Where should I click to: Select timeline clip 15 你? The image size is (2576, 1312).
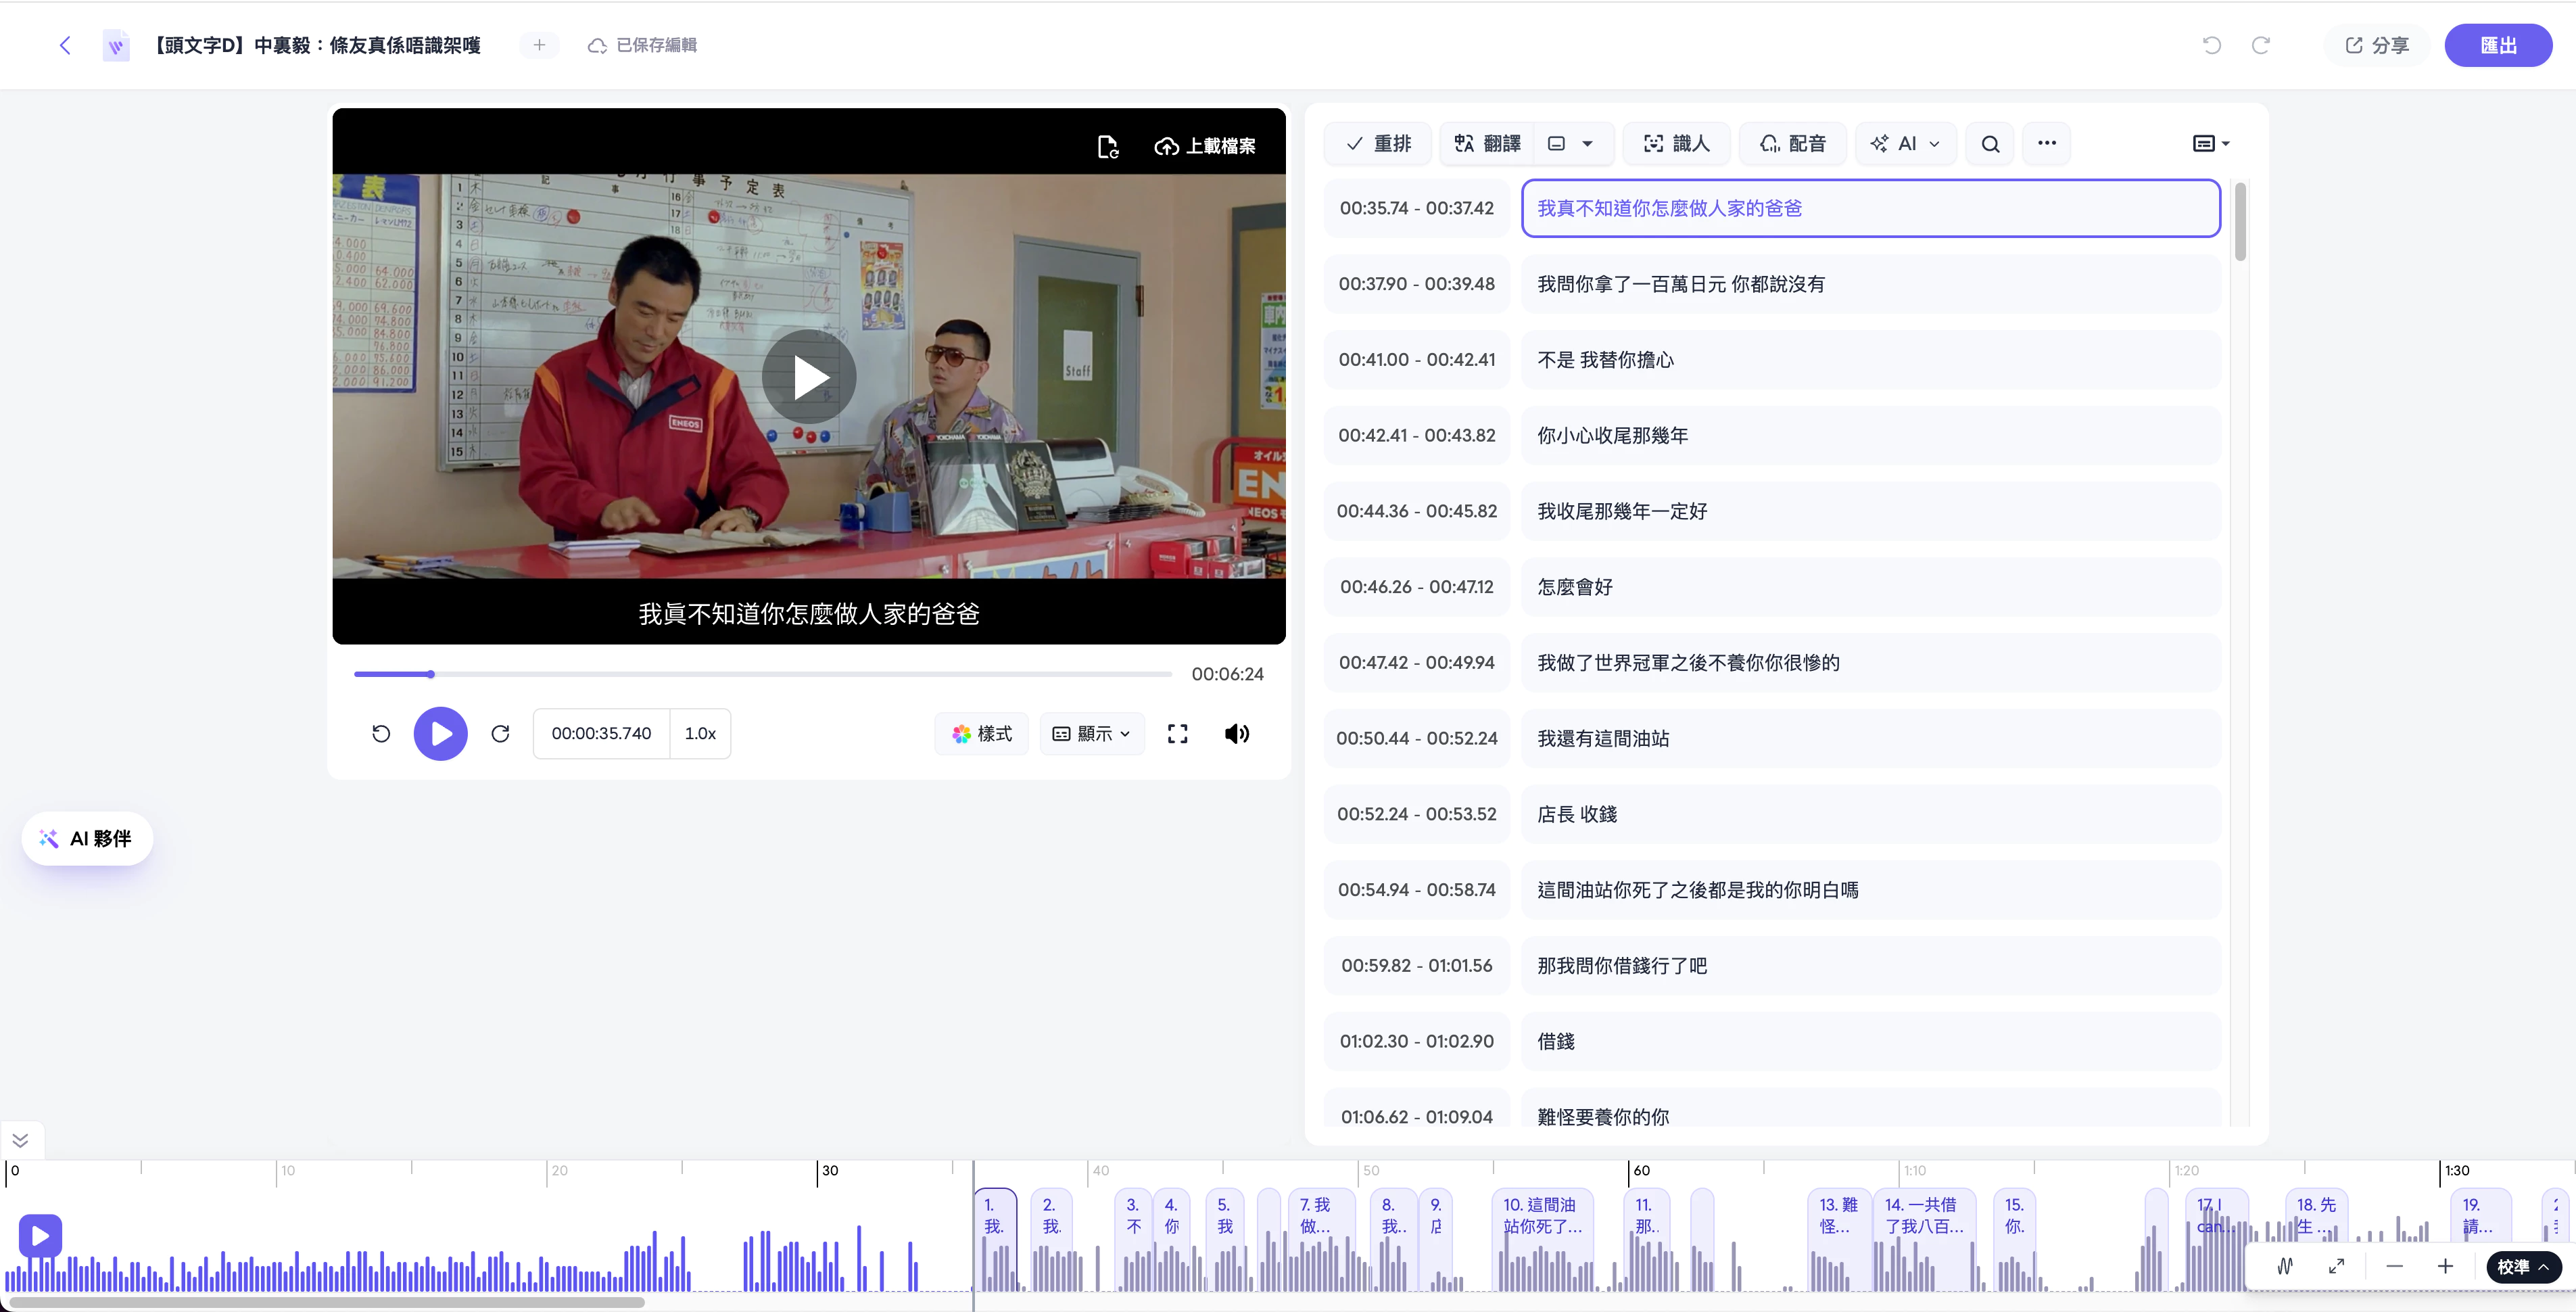coord(2014,1240)
